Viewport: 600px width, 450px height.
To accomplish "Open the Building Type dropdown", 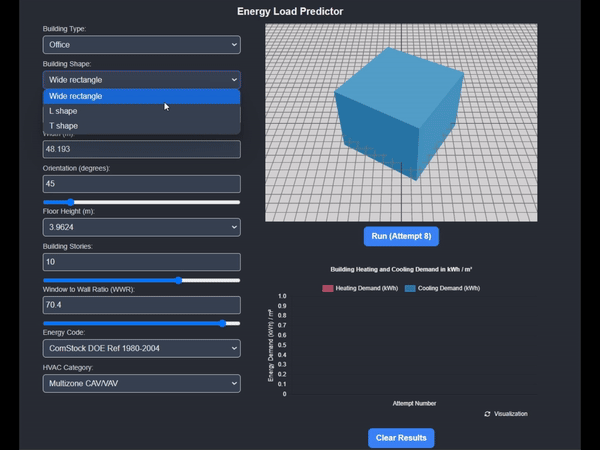I will coord(142,45).
